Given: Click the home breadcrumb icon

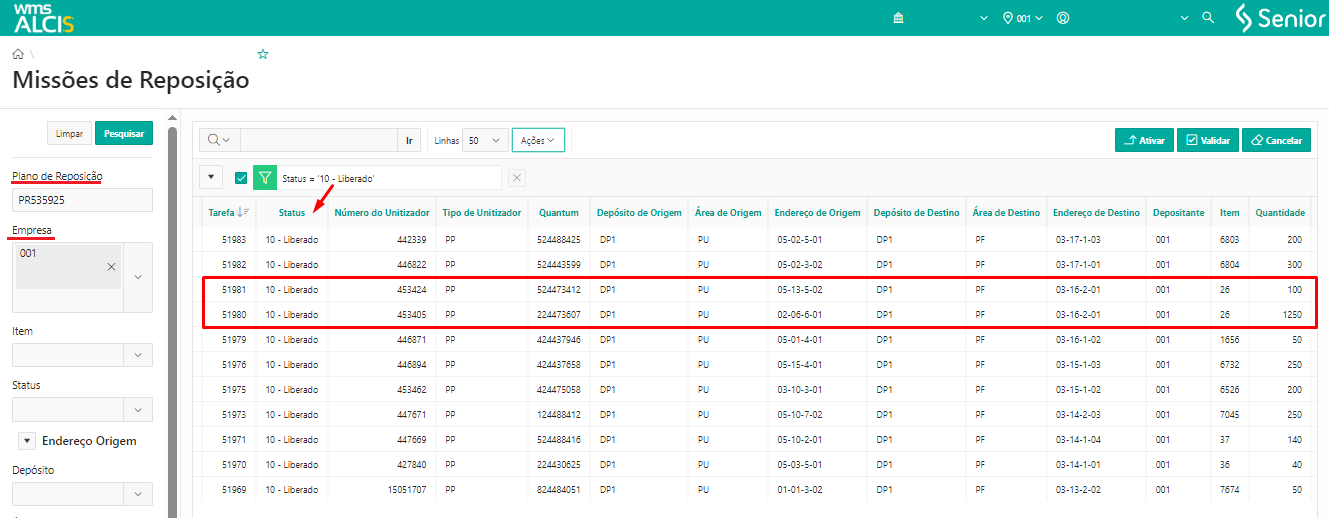Looking at the screenshot, I should tap(18, 54).
